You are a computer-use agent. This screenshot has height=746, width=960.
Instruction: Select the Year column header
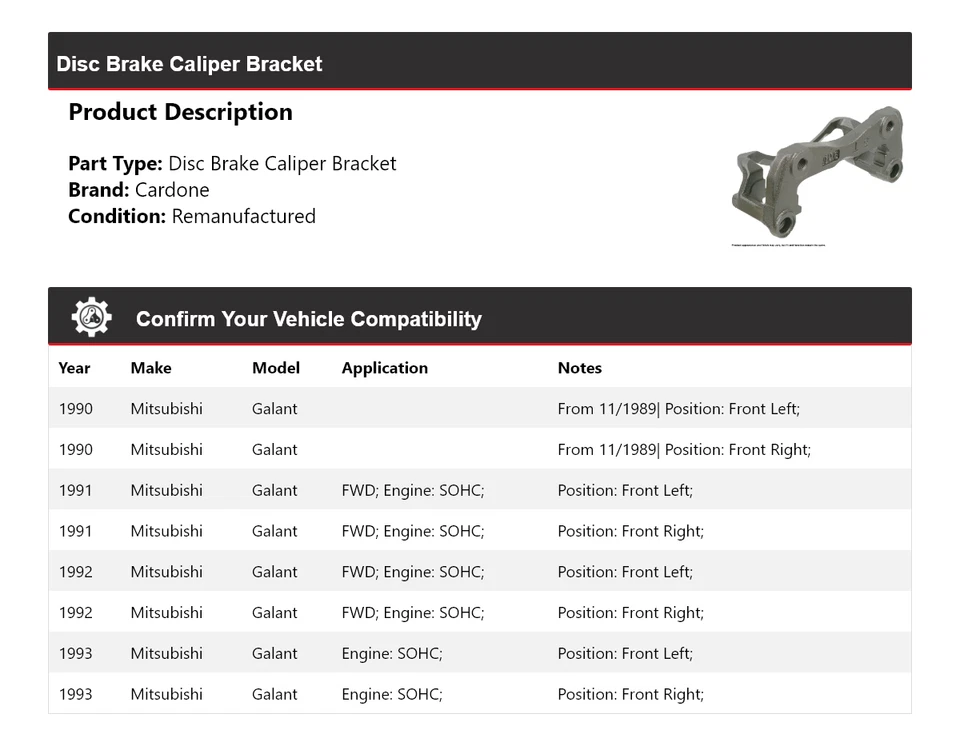(x=74, y=368)
